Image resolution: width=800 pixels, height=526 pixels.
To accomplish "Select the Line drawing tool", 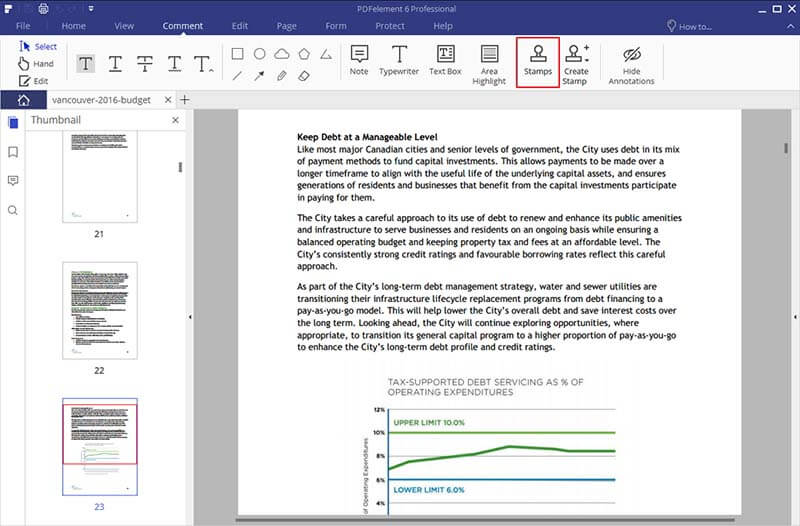I will pos(237,76).
